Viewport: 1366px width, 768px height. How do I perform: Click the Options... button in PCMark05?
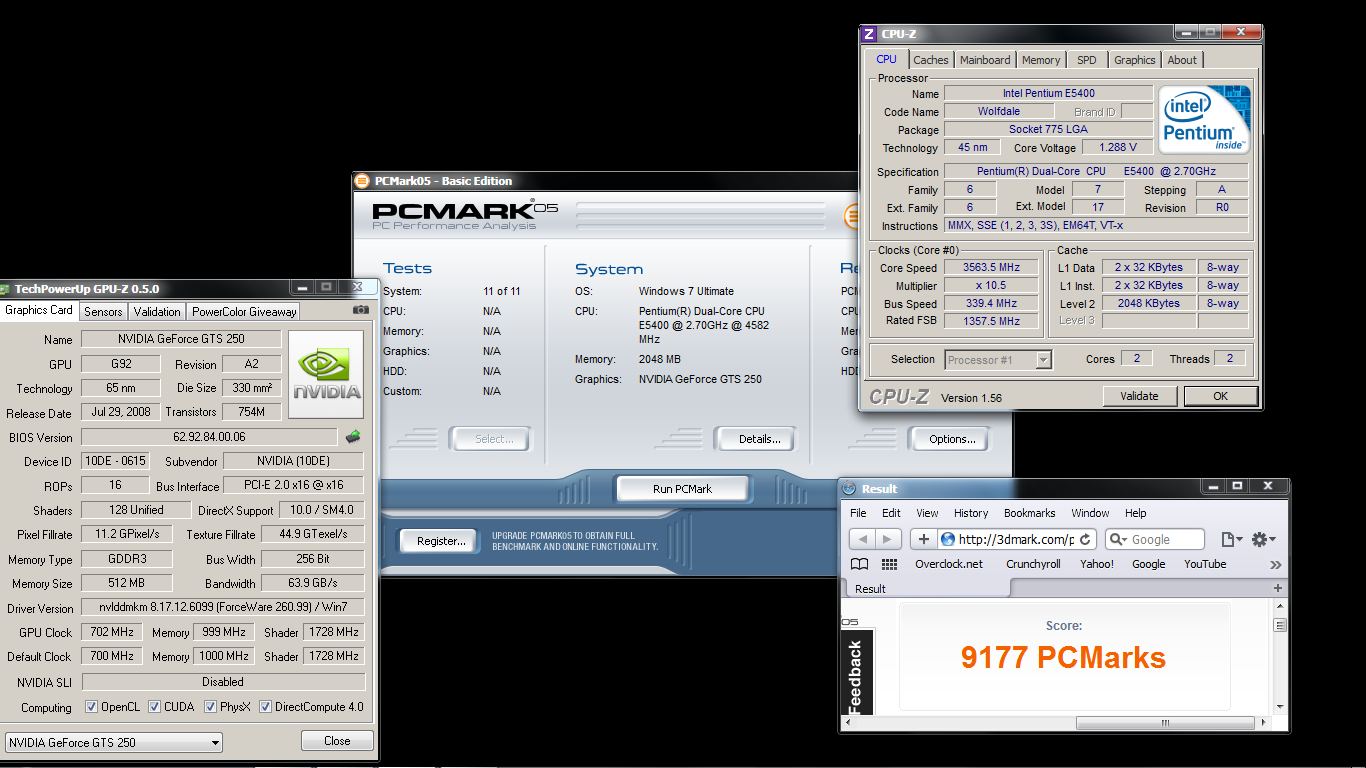(952, 439)
